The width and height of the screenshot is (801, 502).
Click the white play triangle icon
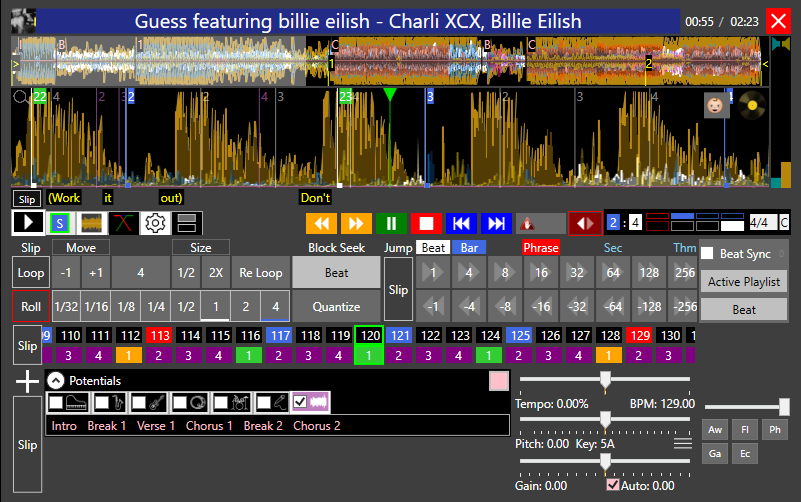[28, 223]
